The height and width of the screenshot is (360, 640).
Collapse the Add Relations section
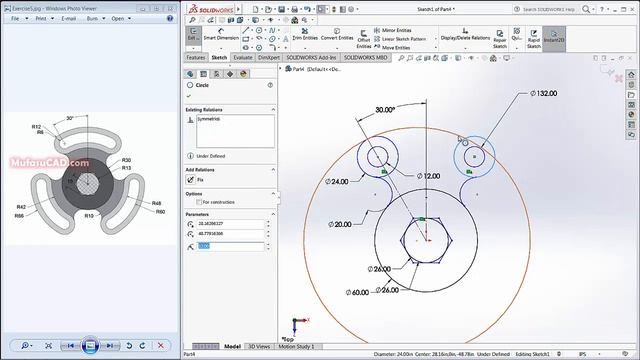273,169
